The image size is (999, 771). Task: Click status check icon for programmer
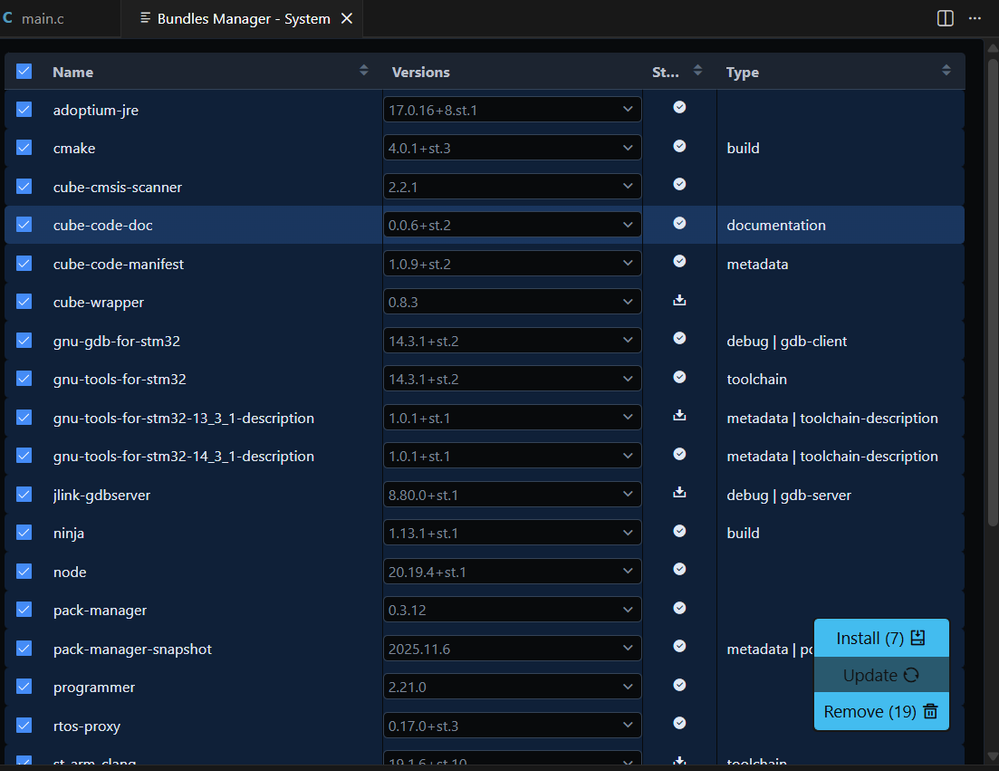[679, 685]
